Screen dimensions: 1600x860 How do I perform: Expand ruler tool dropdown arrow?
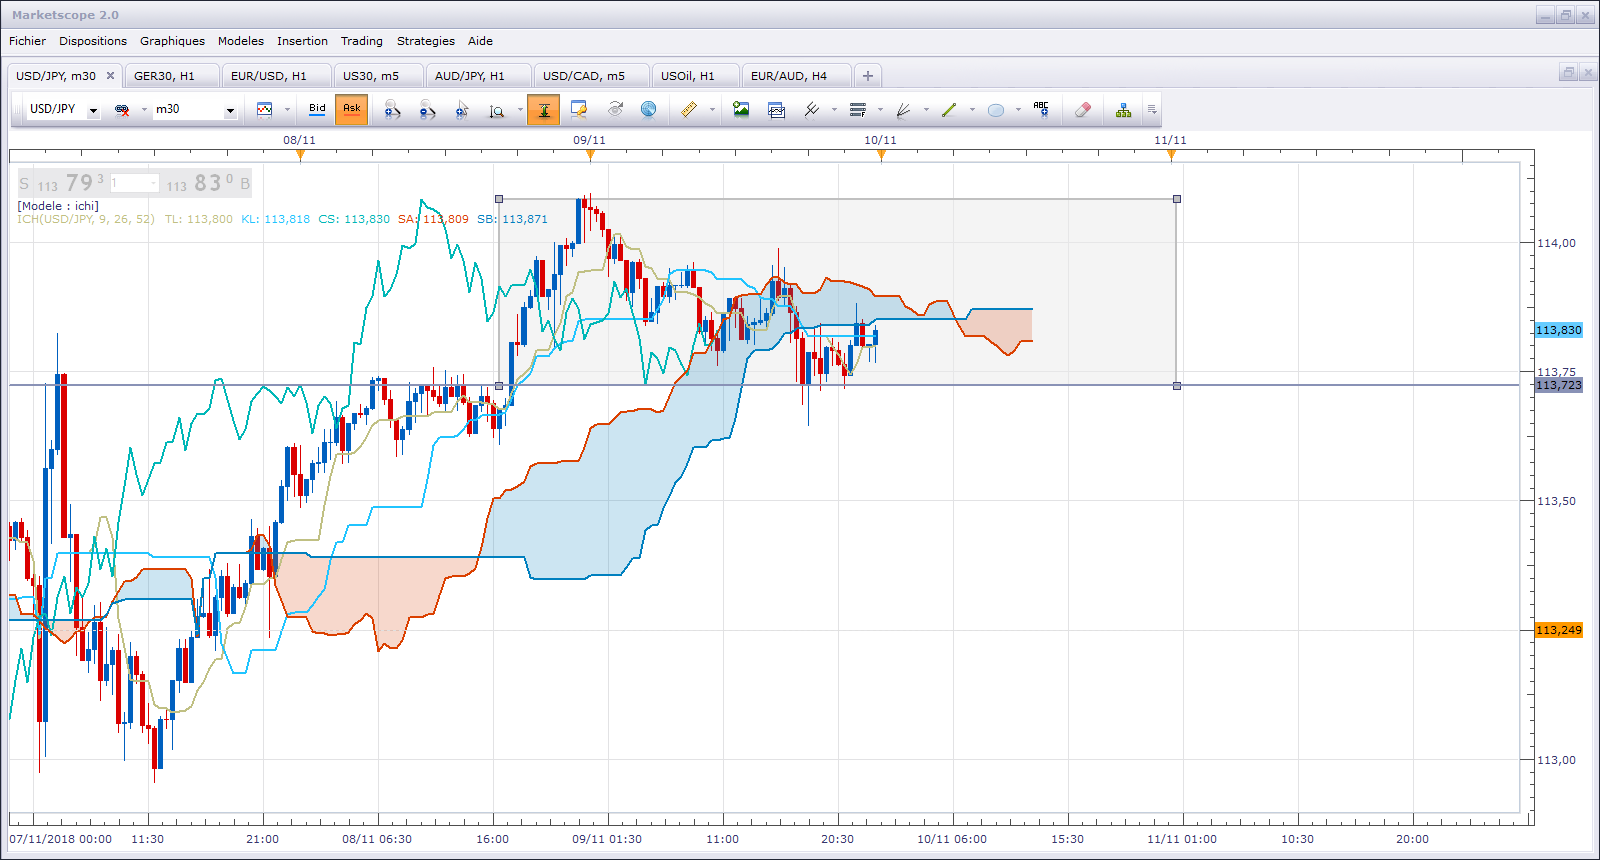pyautogui.click(x=712, y=110)
